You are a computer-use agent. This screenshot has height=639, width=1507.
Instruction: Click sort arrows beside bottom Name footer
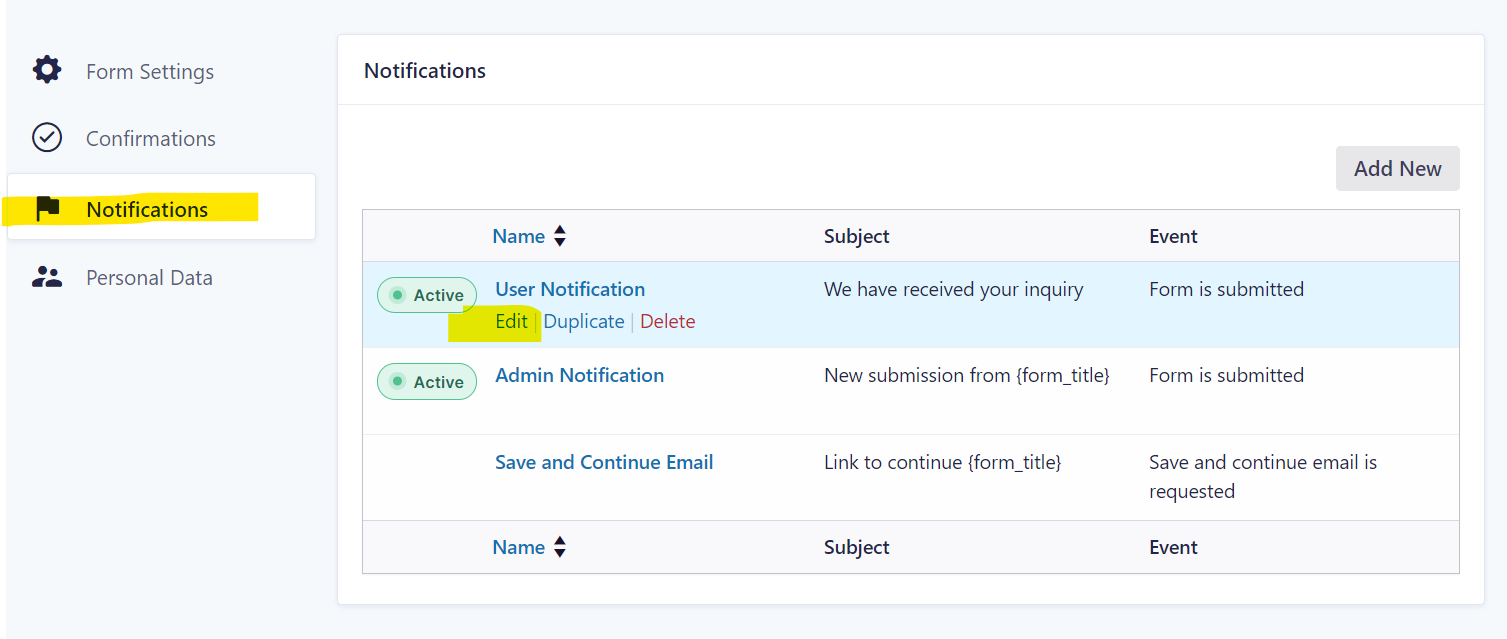pos(560,547)
